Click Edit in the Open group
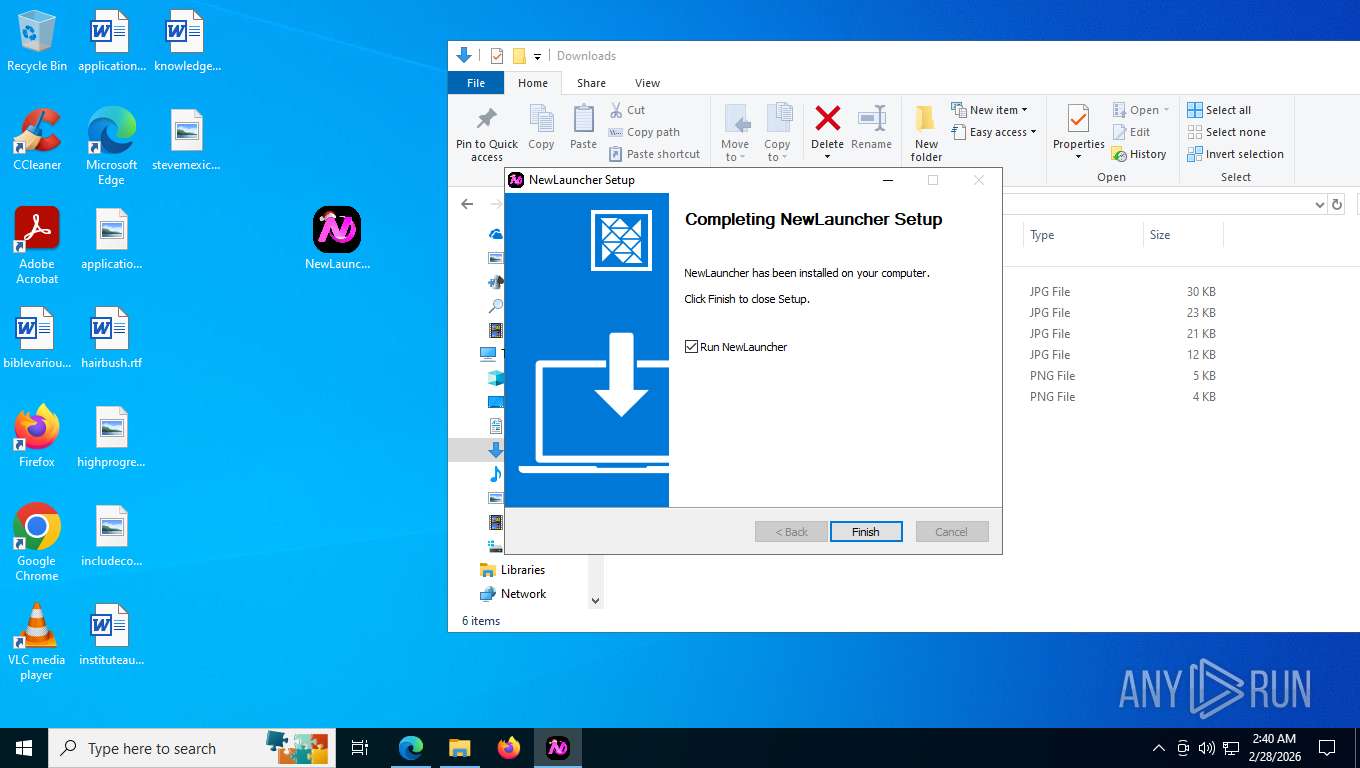 point(1131,132)
